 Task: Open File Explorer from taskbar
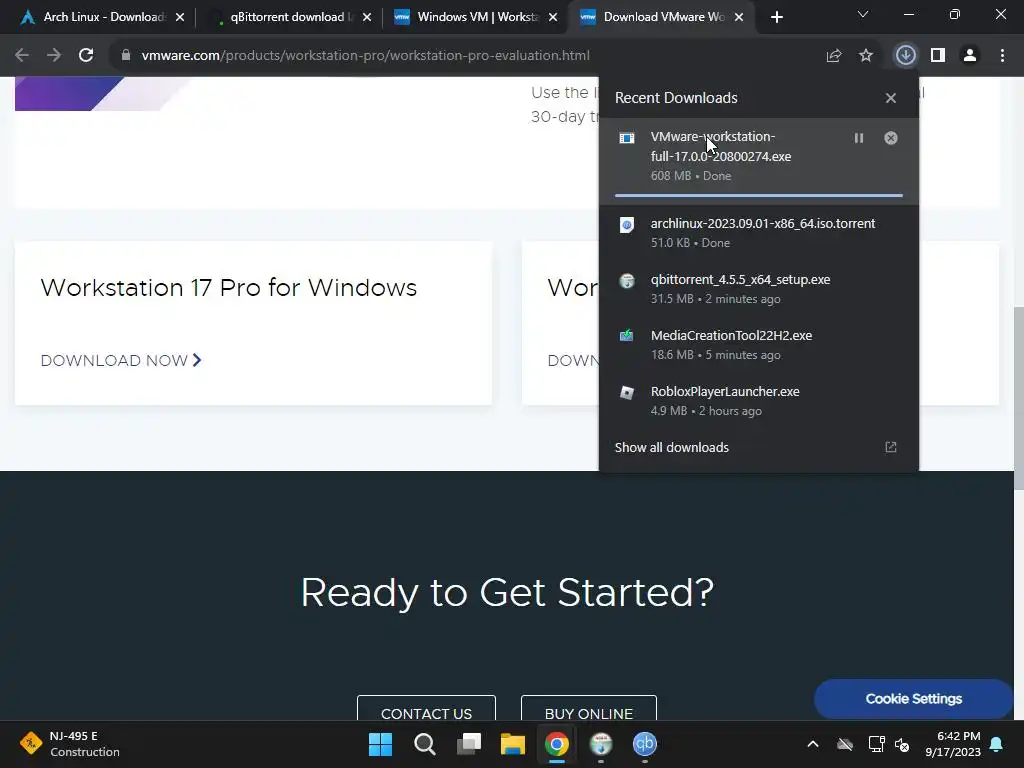point(513,744)
